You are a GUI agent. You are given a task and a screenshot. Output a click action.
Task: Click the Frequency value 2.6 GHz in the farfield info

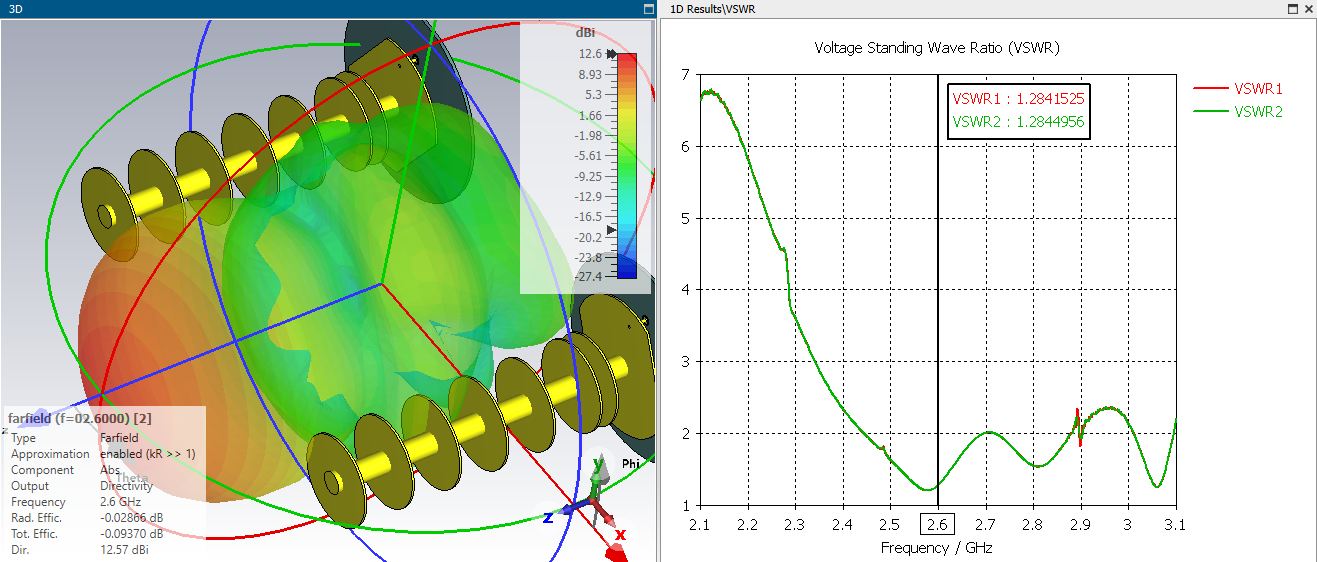[120, 502]
